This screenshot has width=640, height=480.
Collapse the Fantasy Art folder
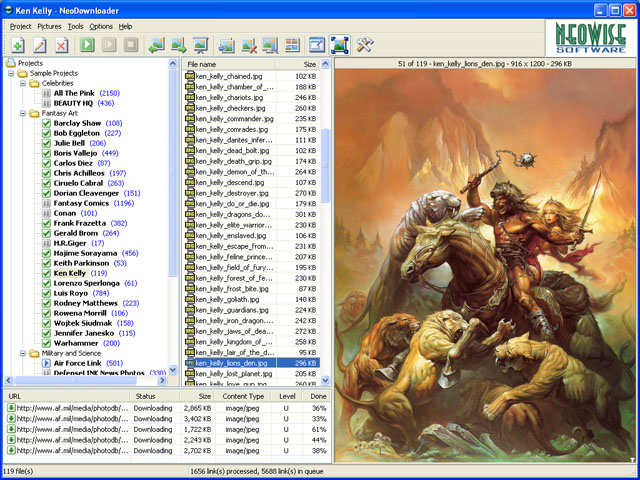click(x=23, y=113)
